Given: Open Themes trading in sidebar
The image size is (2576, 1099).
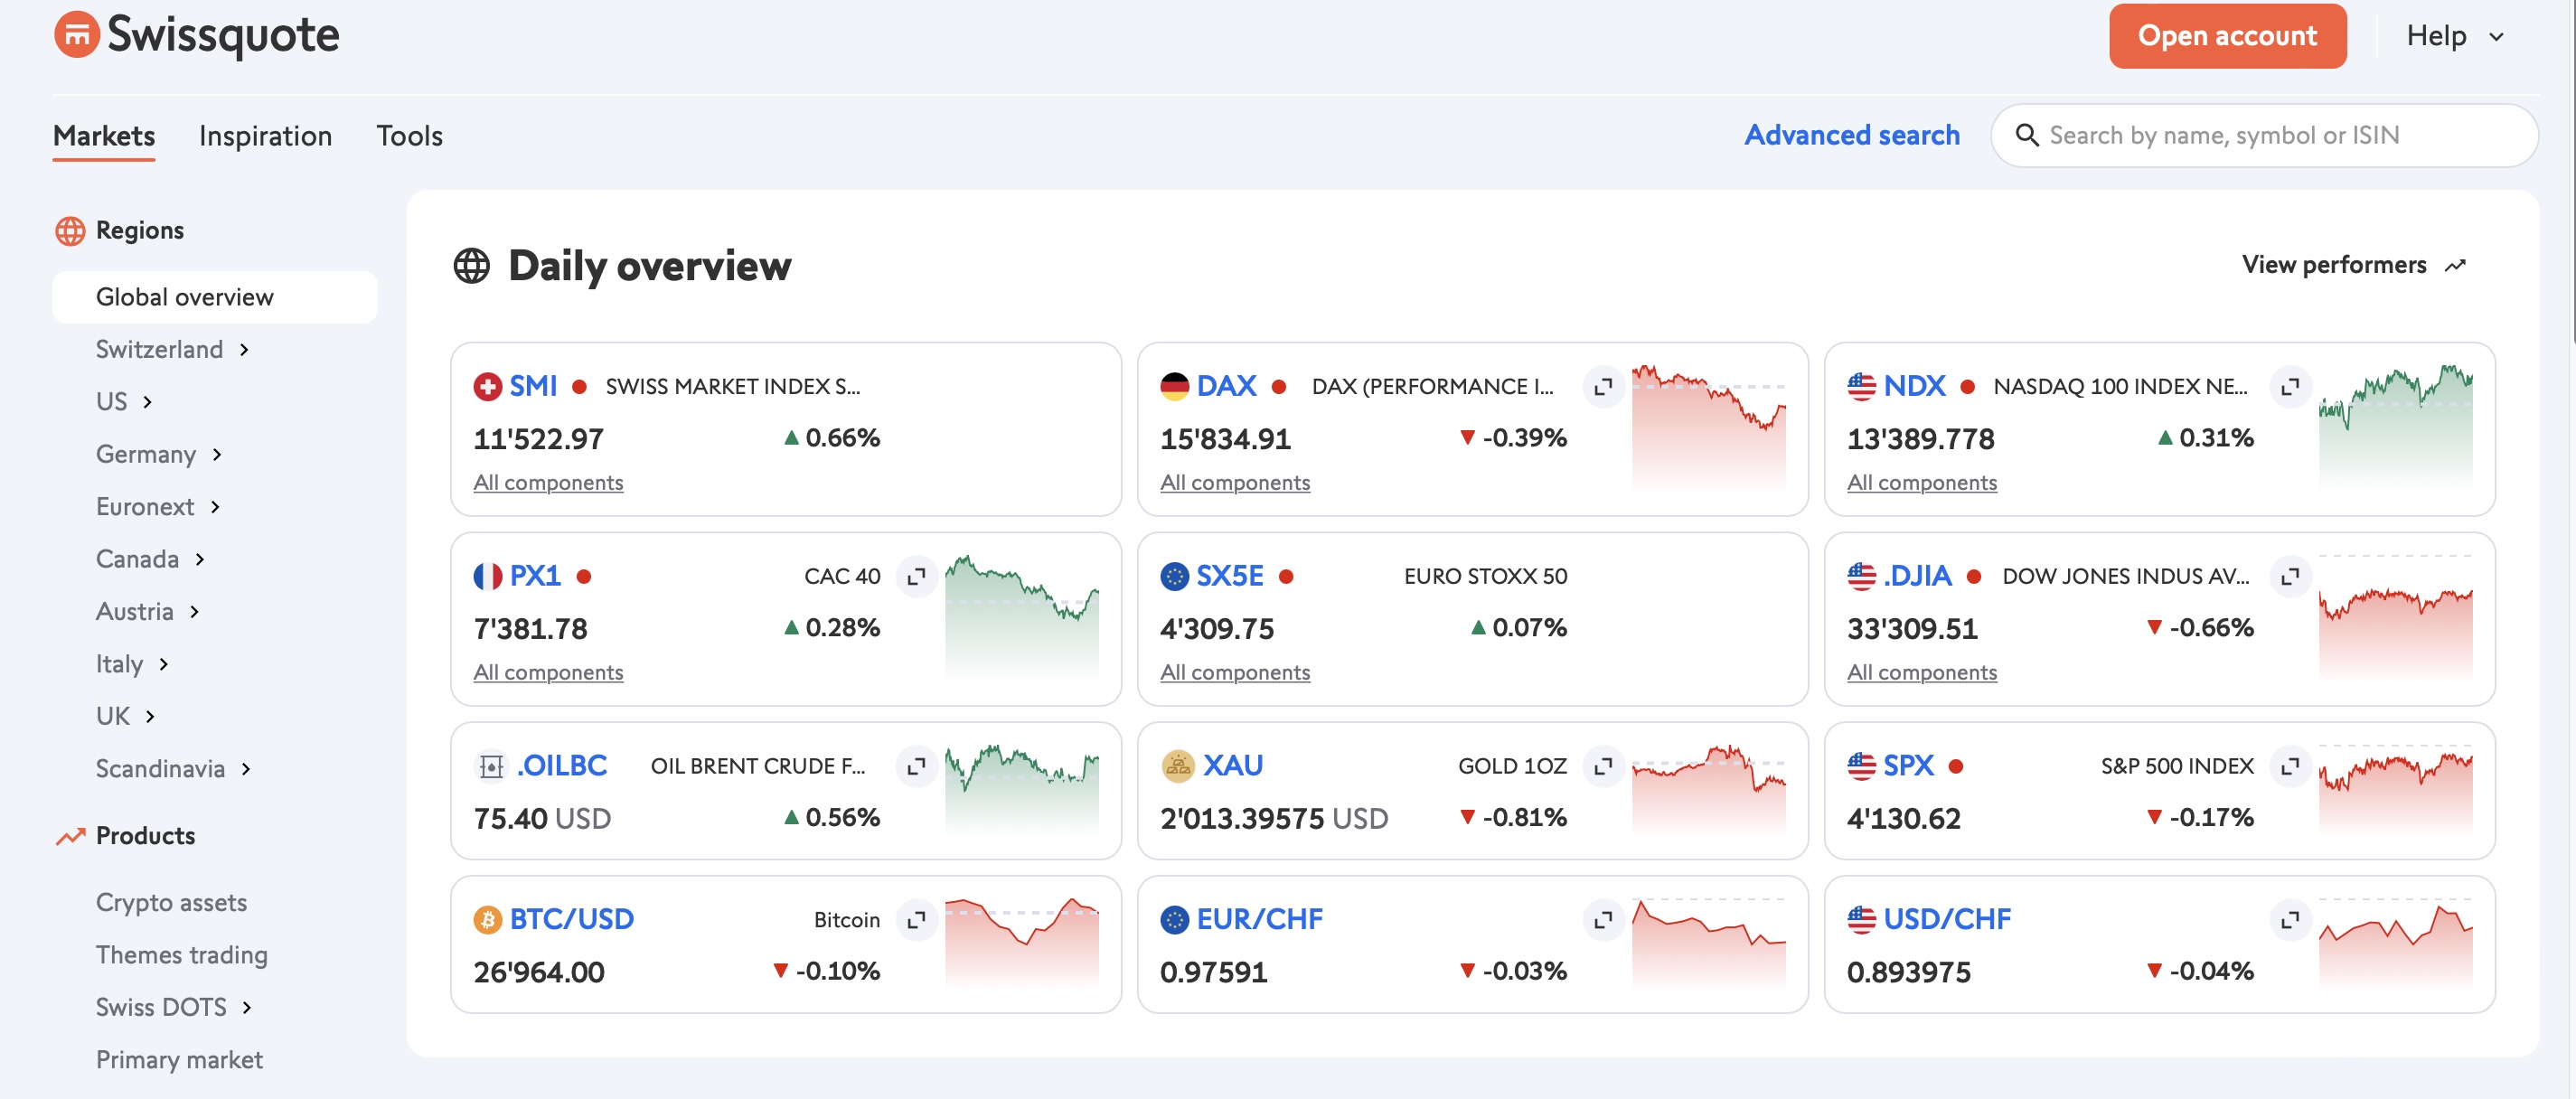Looking at the screenshot, I should 182,955.
